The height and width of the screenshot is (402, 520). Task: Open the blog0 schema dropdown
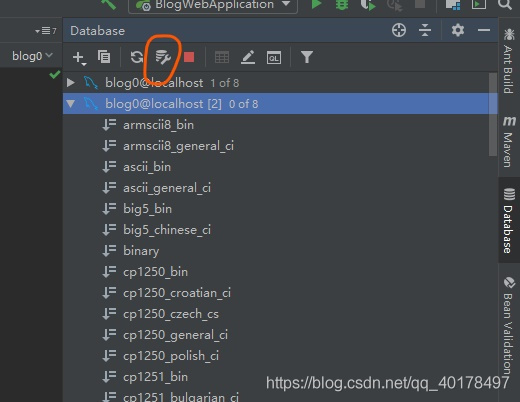(32, 56)
